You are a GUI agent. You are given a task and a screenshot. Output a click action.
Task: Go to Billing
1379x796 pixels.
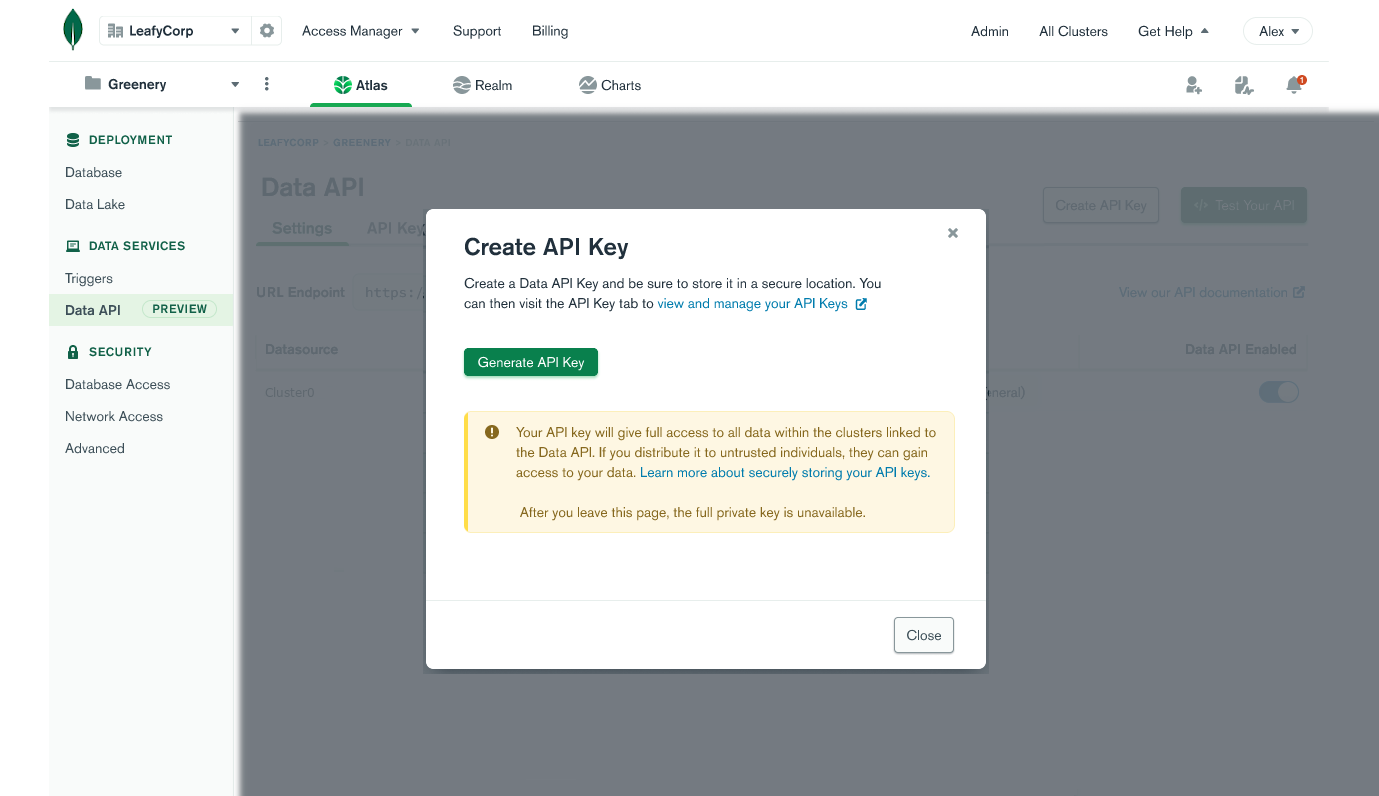point(550,31)
